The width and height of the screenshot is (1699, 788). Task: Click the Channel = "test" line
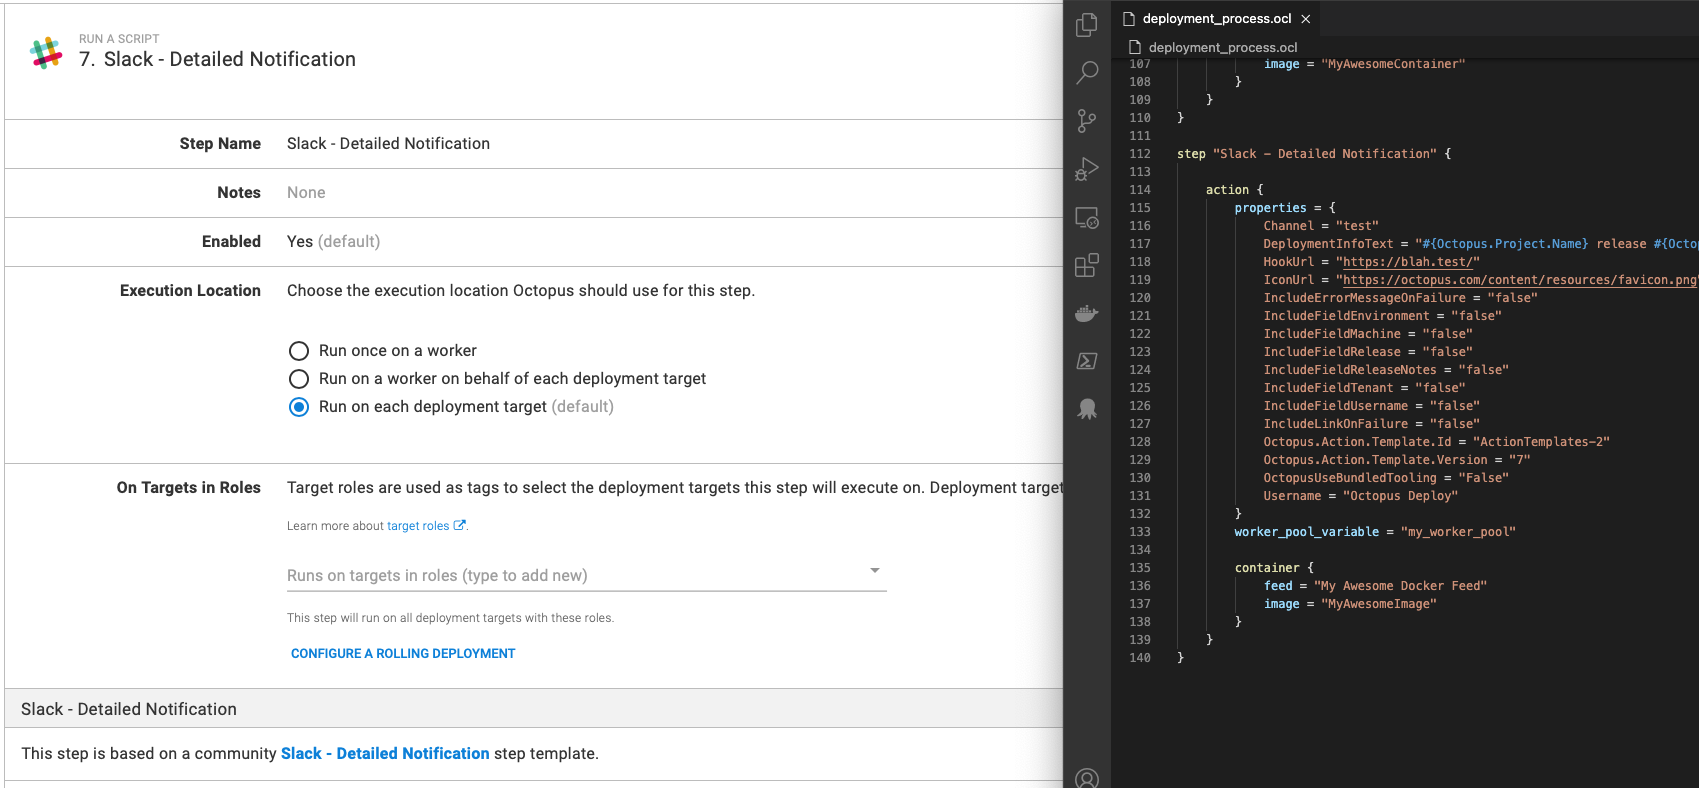1321,226
